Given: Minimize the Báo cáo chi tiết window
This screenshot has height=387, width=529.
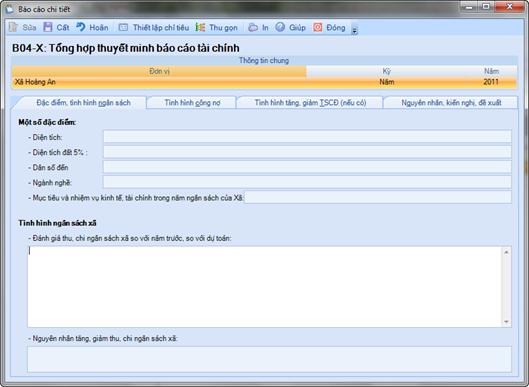Looking at the screenshot, I should (469, 6).
